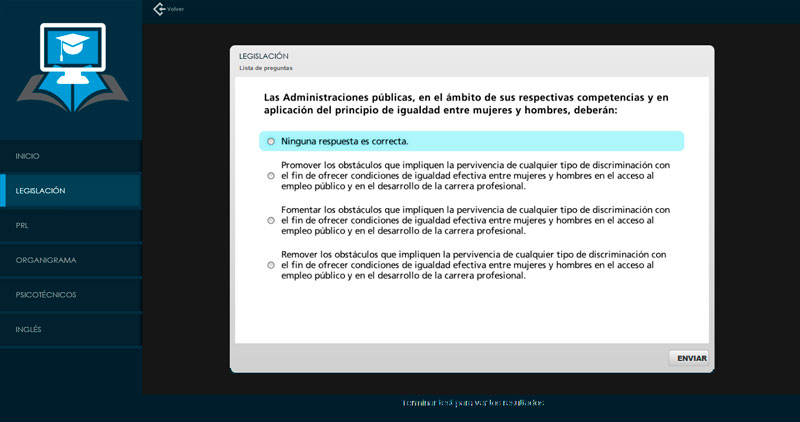
Task: Select the 'Ninguna respuesta es correcta' radio button
Action: [x=271, y=141]
